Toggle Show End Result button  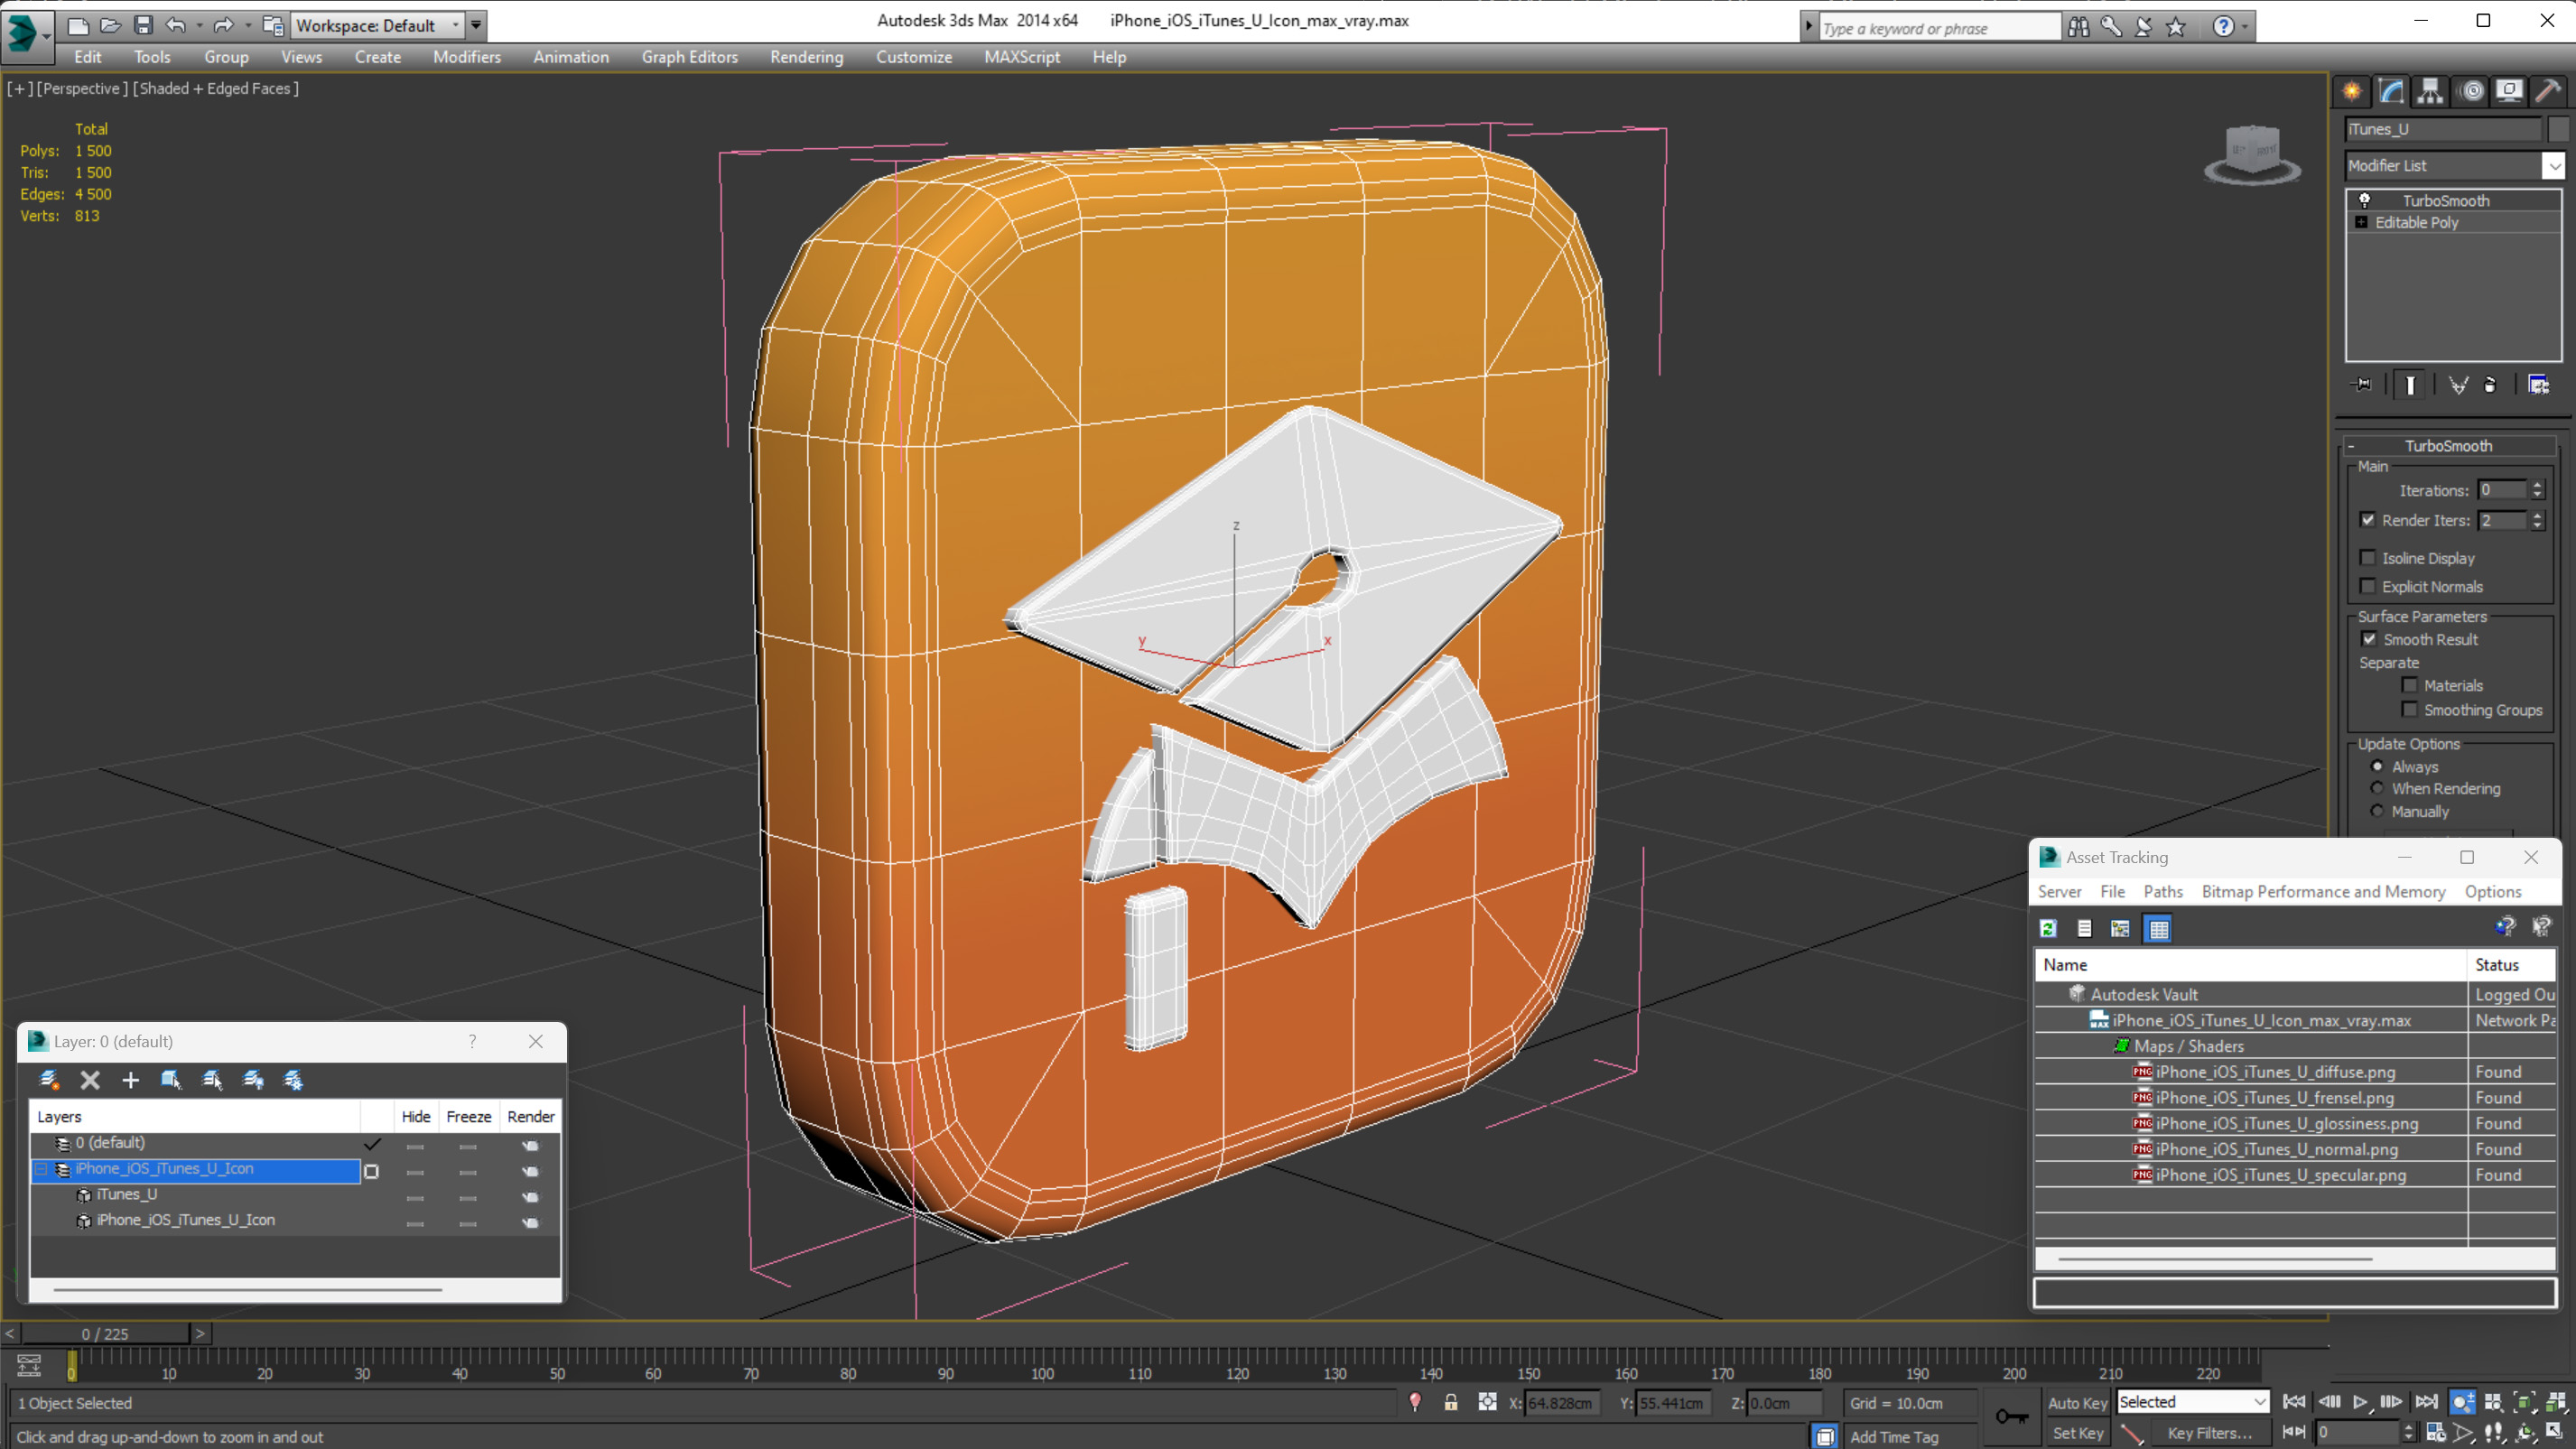pyautogui.click(x=2410, y=385)
